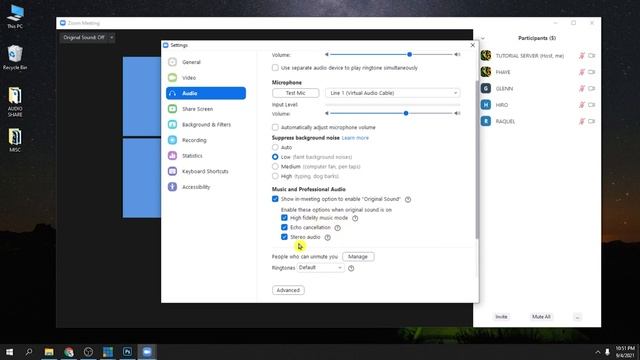This screenshot has width=640, height=360.
Task: Open Ringtones Default dropdown
Action: click(x=320, y=268)
